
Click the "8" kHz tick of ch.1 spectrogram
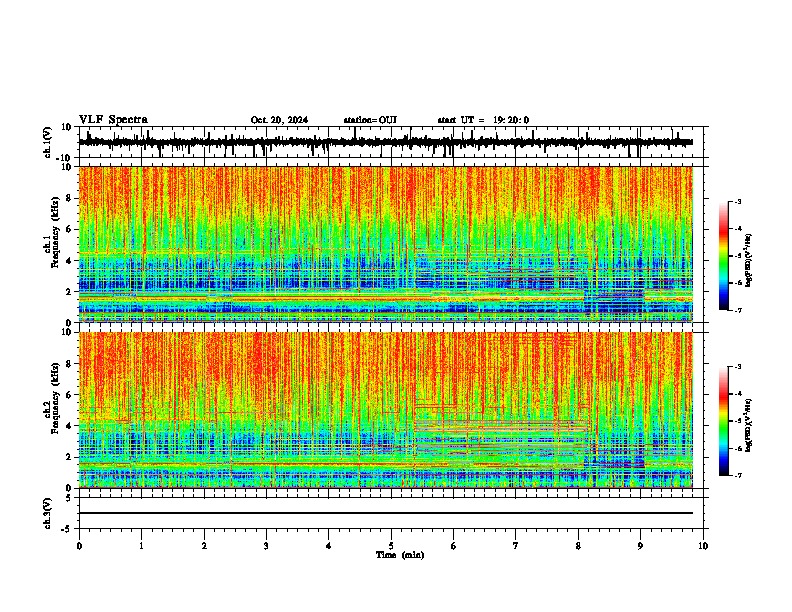pos(70,198)
